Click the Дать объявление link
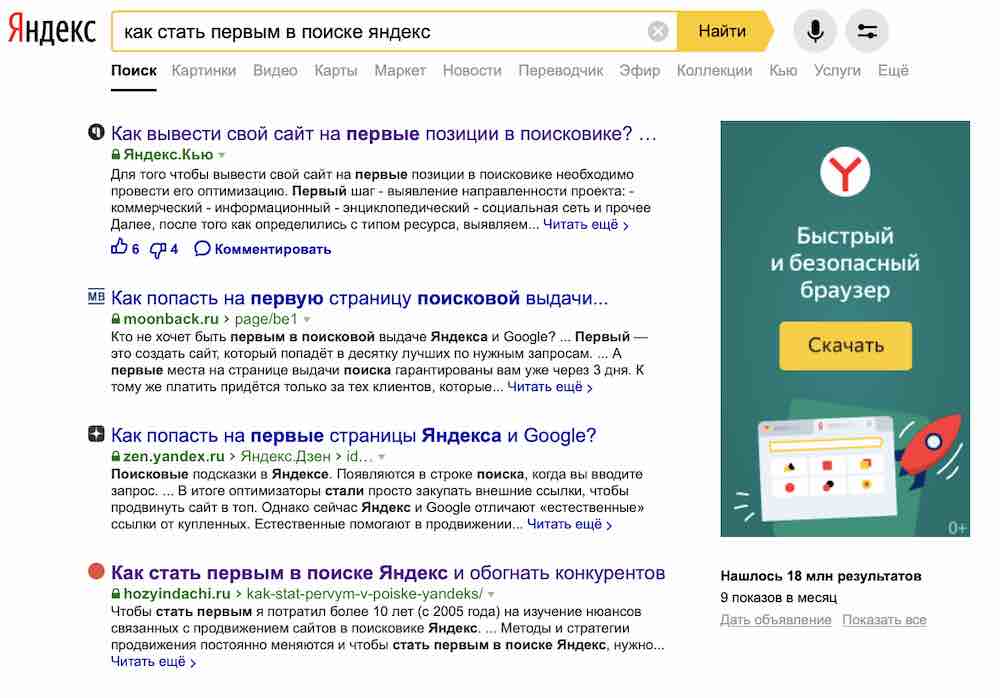 776,620
